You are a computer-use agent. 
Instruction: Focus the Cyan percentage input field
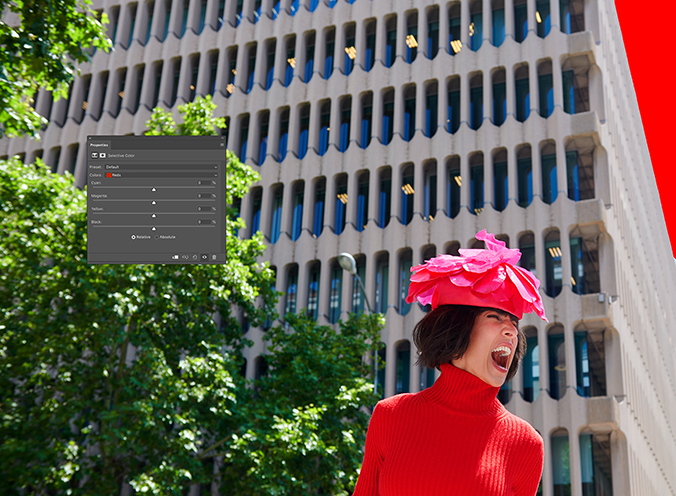202,183
